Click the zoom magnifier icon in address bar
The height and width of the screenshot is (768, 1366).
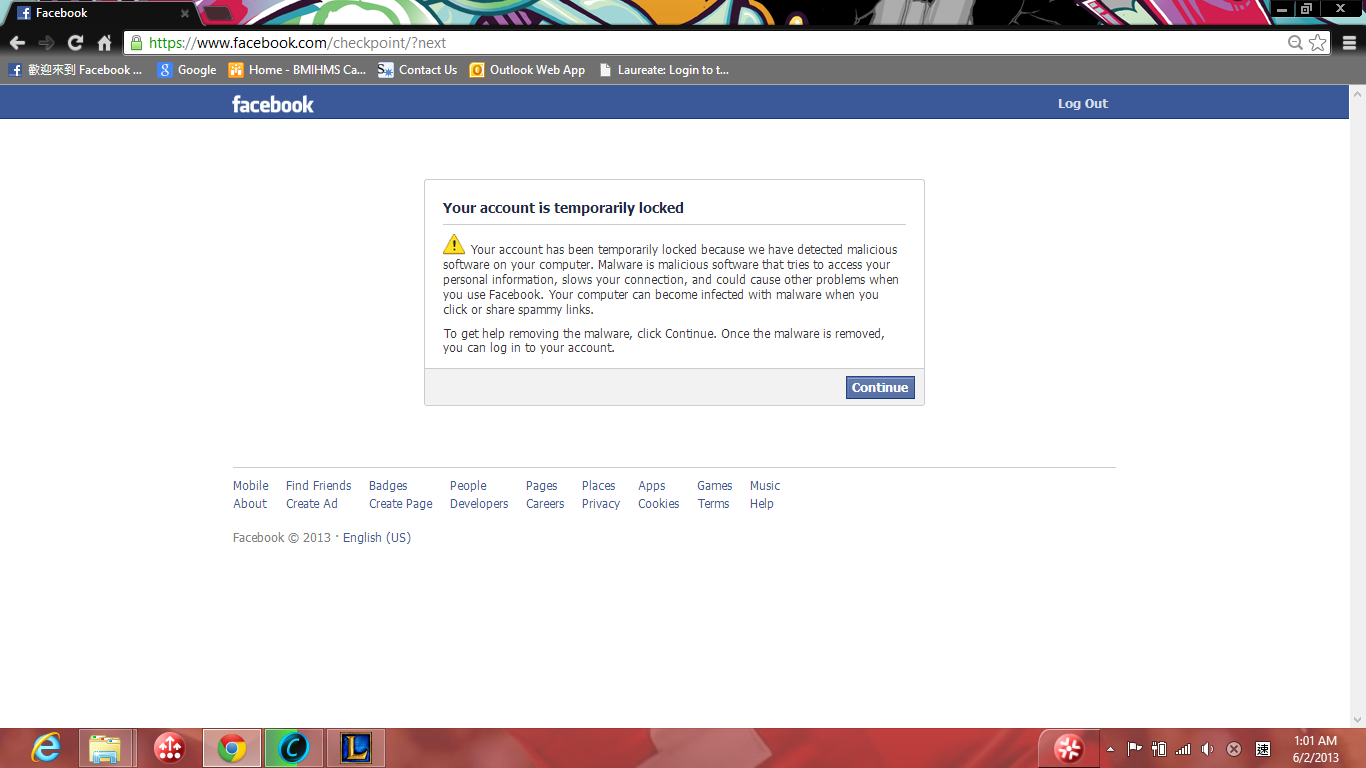tap(1295, 43)
